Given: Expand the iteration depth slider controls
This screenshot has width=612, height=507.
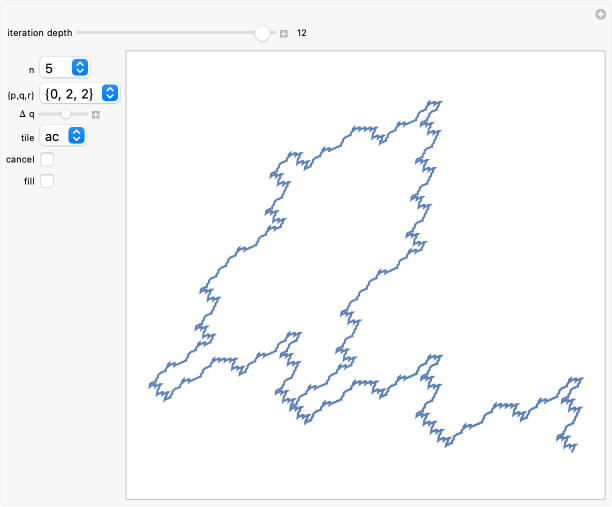Looking at the screenshot, I should coord(284,33).
